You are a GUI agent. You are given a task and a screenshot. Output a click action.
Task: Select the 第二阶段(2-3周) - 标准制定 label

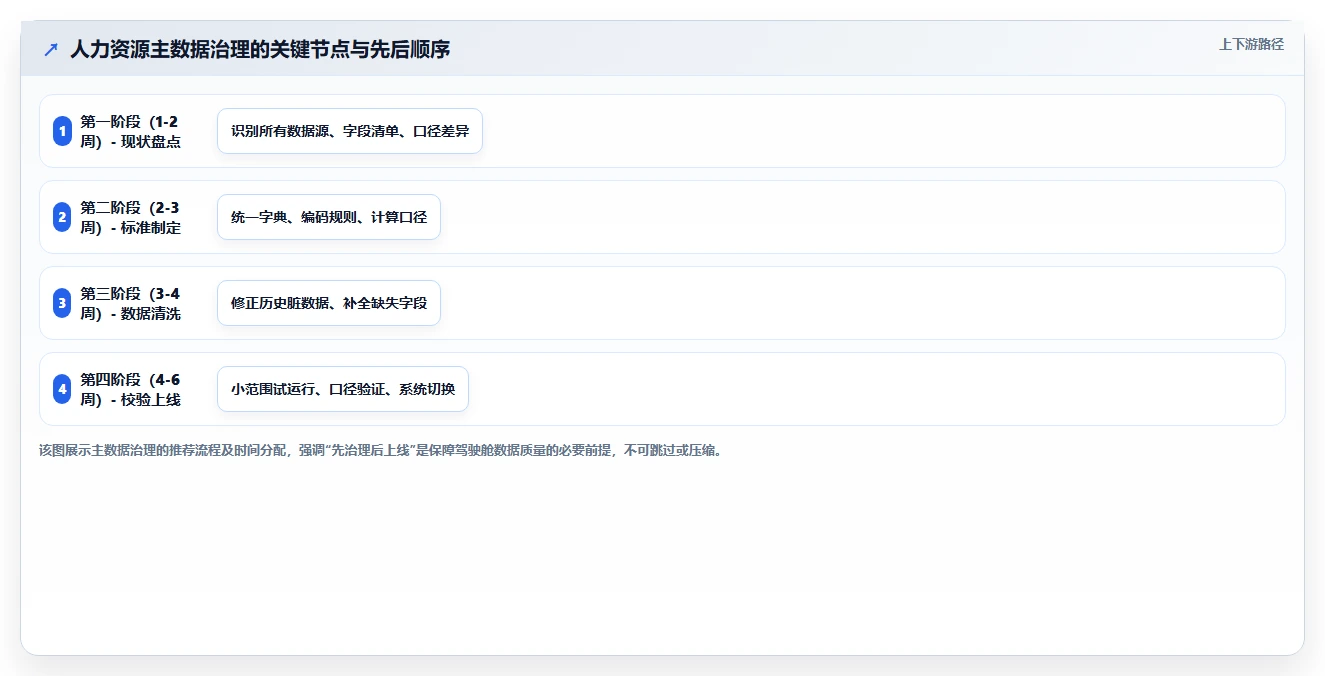coord(131,217)
